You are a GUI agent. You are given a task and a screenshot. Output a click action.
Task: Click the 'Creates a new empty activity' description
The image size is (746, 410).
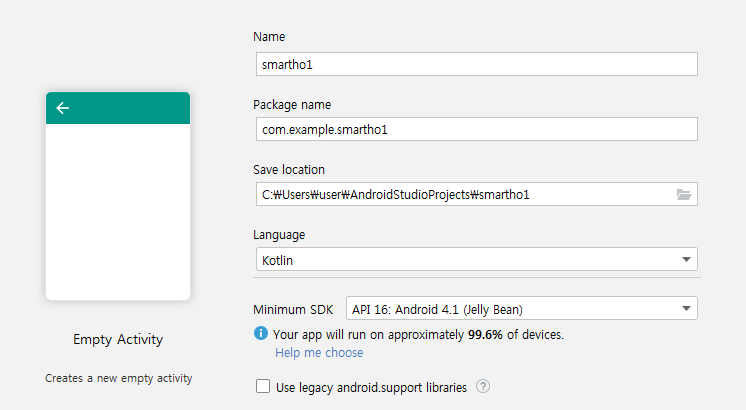(118, 378)
